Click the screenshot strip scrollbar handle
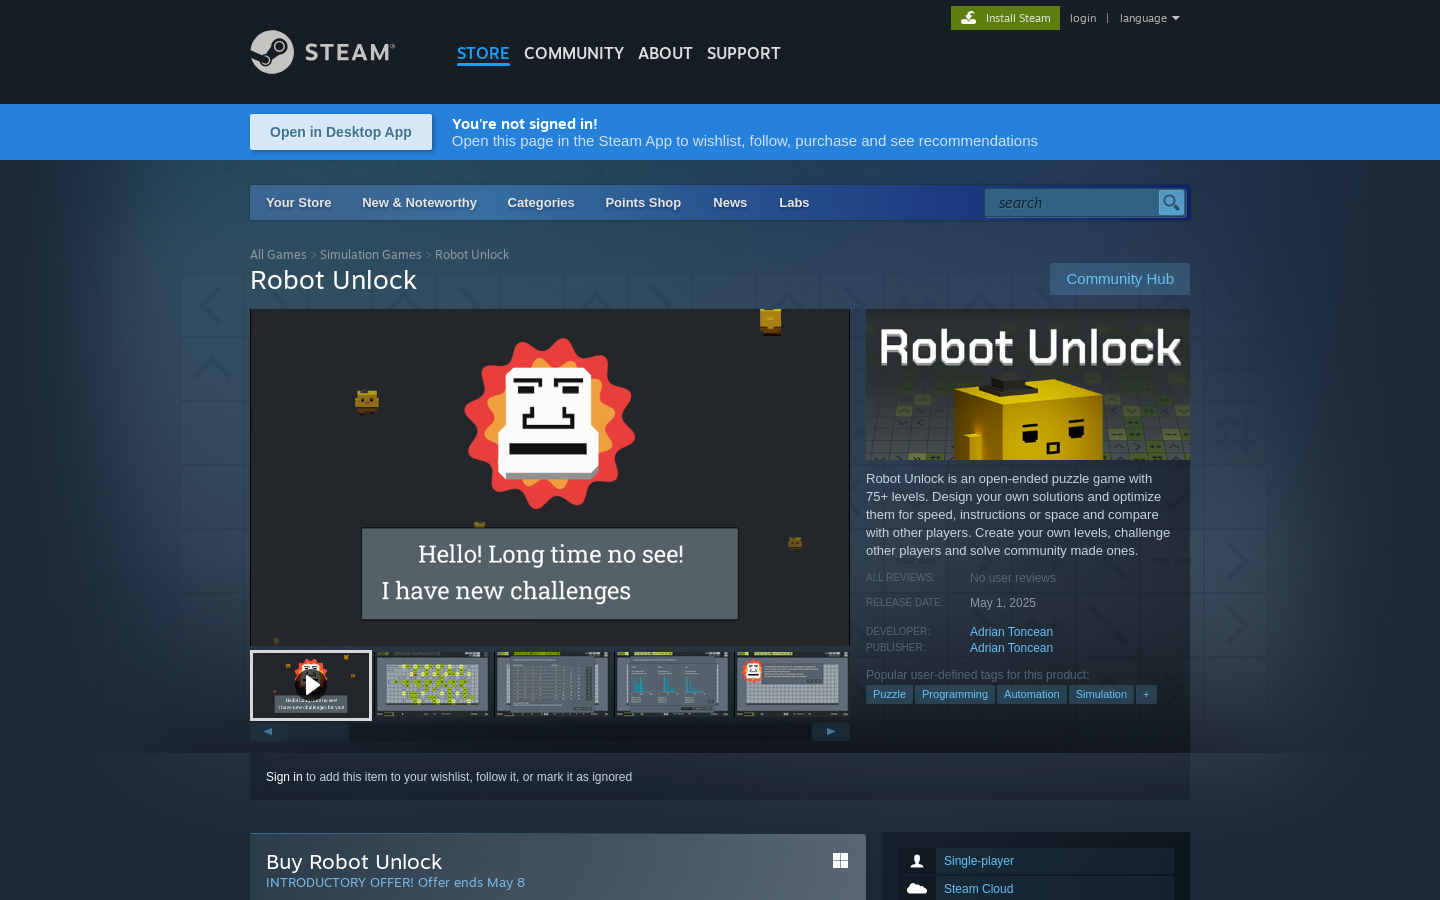 (x=319, y=732)
